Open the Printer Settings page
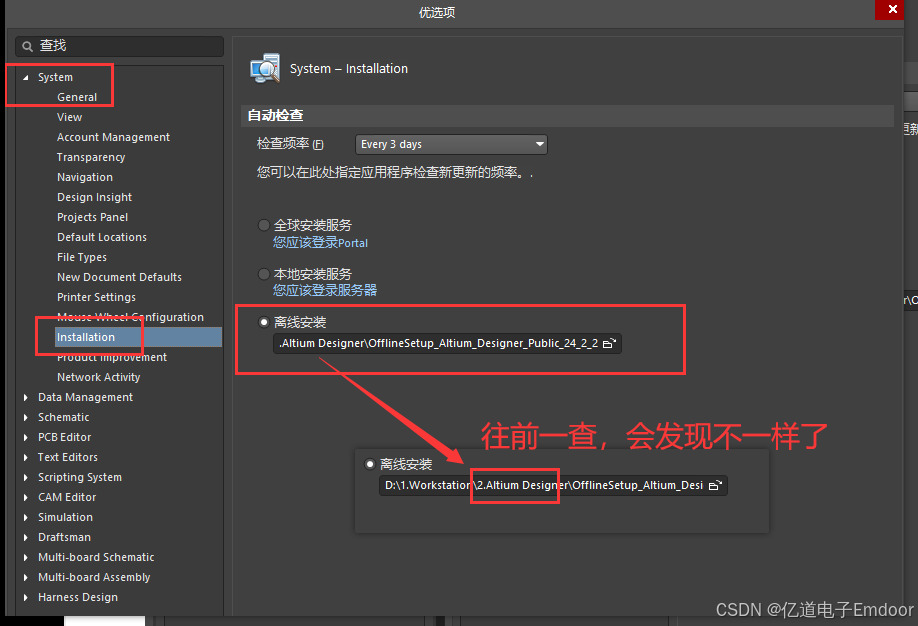 pos(96,297)
